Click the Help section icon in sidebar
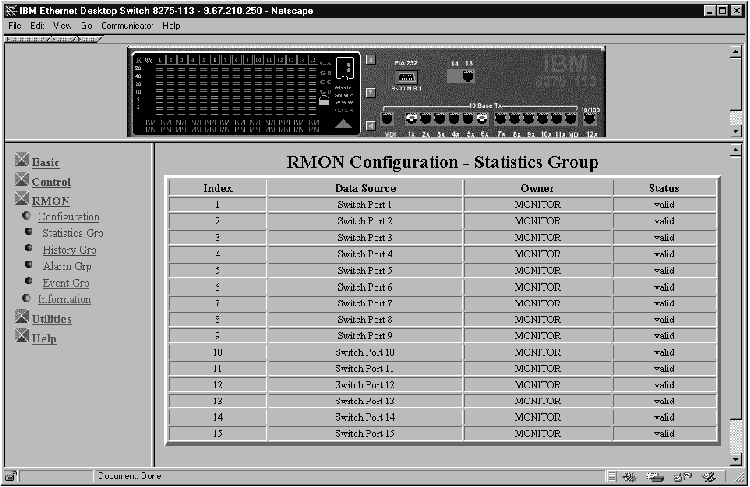This screenshot has width=750, height=487. coord(22,337)
